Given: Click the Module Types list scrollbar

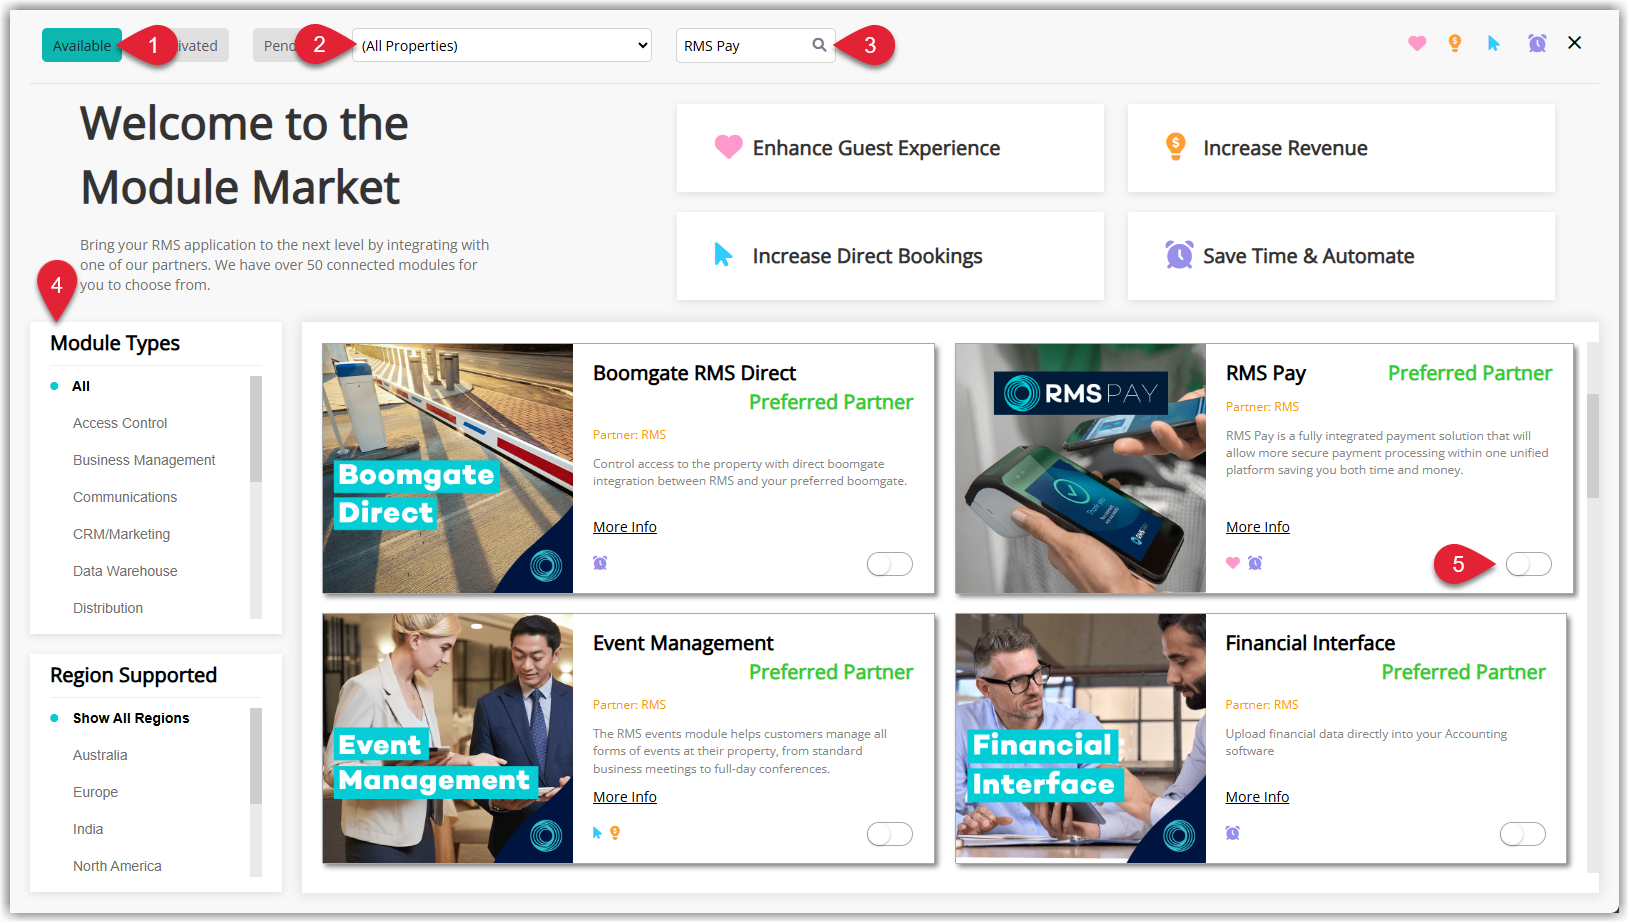Looking at the screenshot, I should pyautogui.click(x=256, y=429).
